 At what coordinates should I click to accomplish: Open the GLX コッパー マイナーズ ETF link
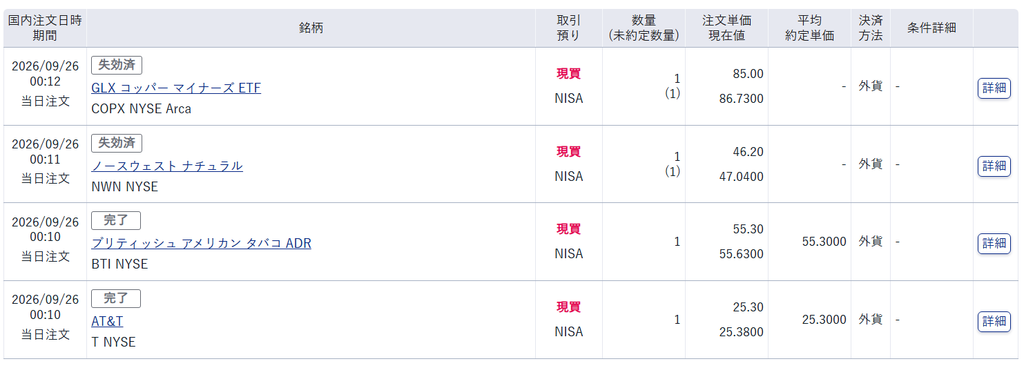[176, 88]
